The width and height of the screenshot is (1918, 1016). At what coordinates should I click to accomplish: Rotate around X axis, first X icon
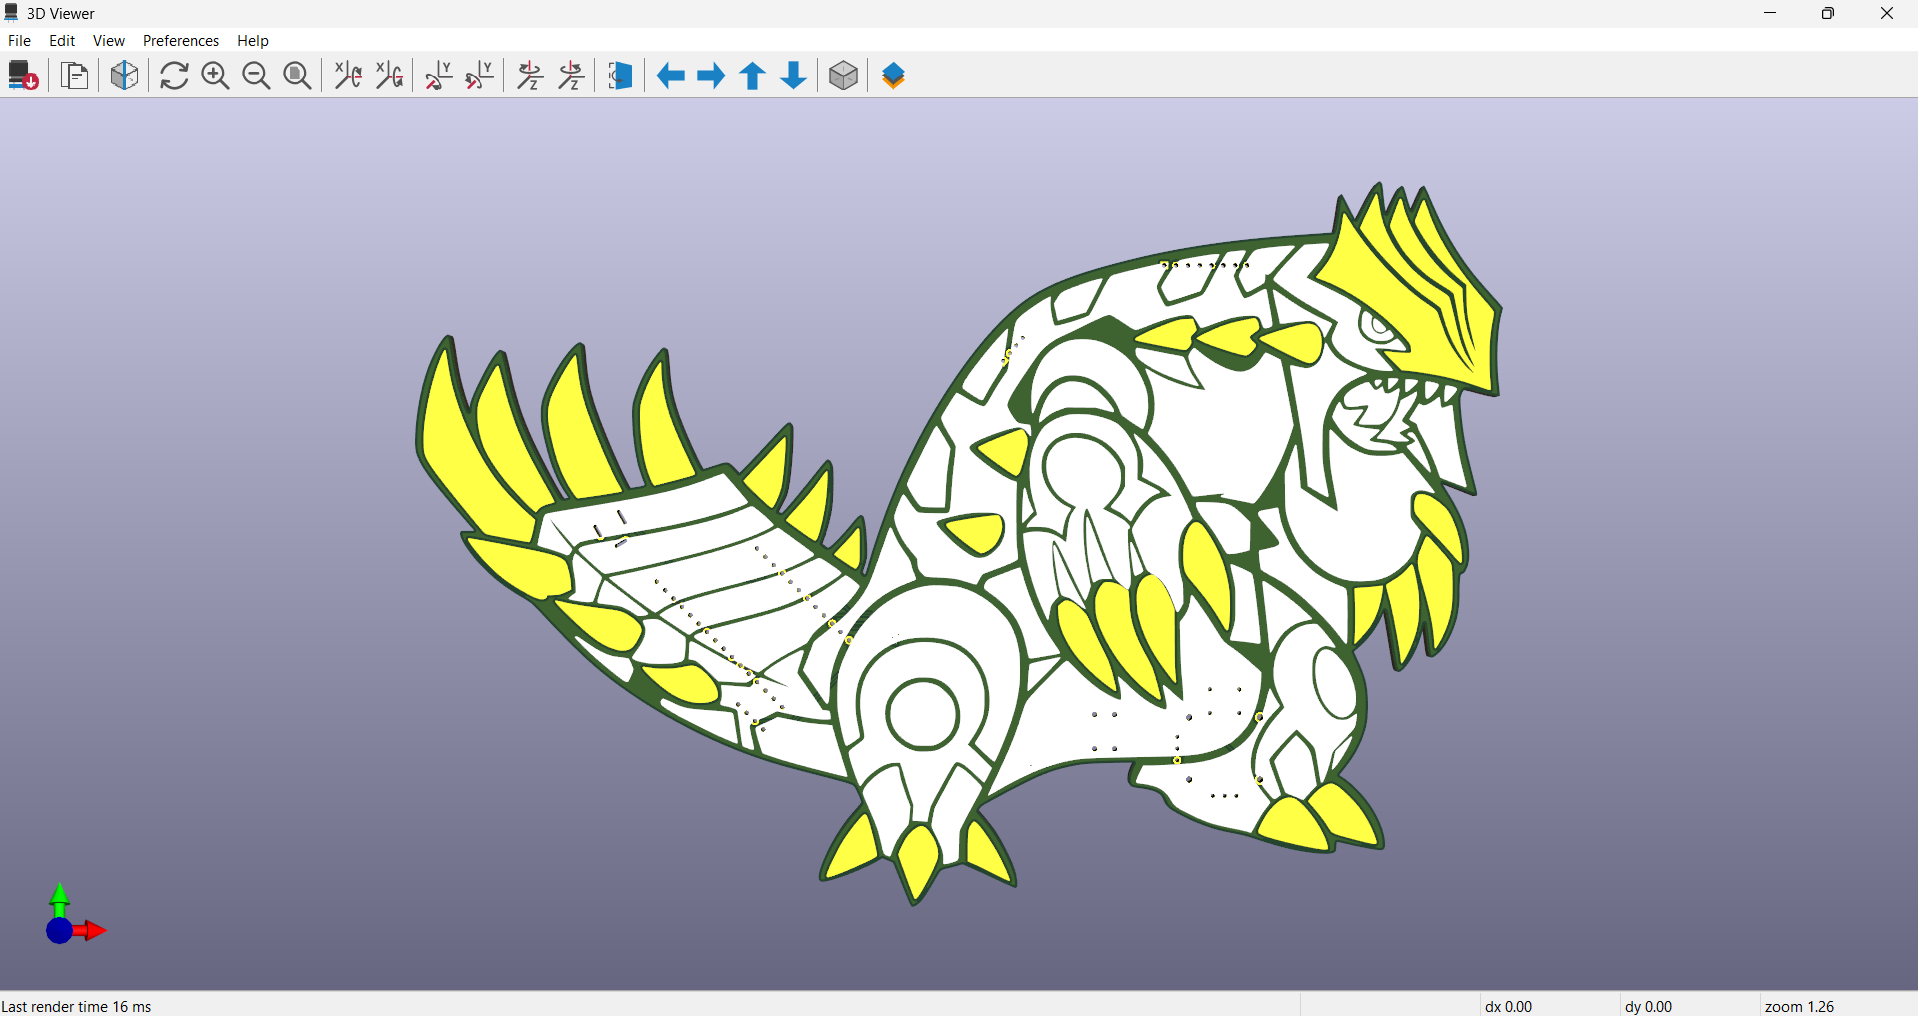[x=348, y=76]
